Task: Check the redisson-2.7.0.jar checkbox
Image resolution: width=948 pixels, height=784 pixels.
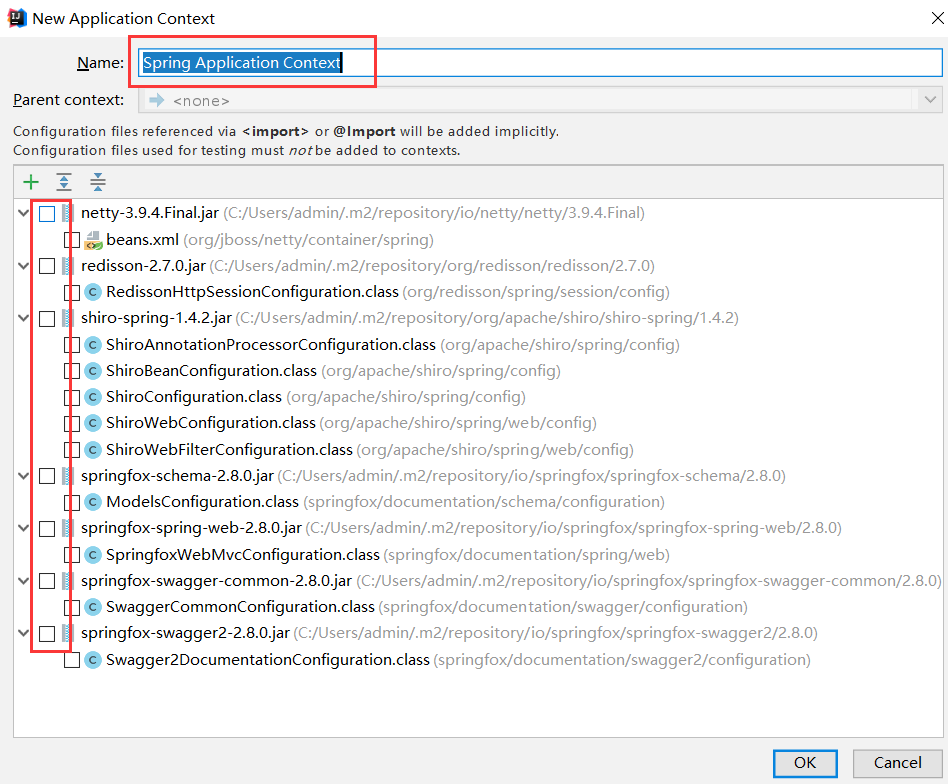Action: (x=47, y=266)
